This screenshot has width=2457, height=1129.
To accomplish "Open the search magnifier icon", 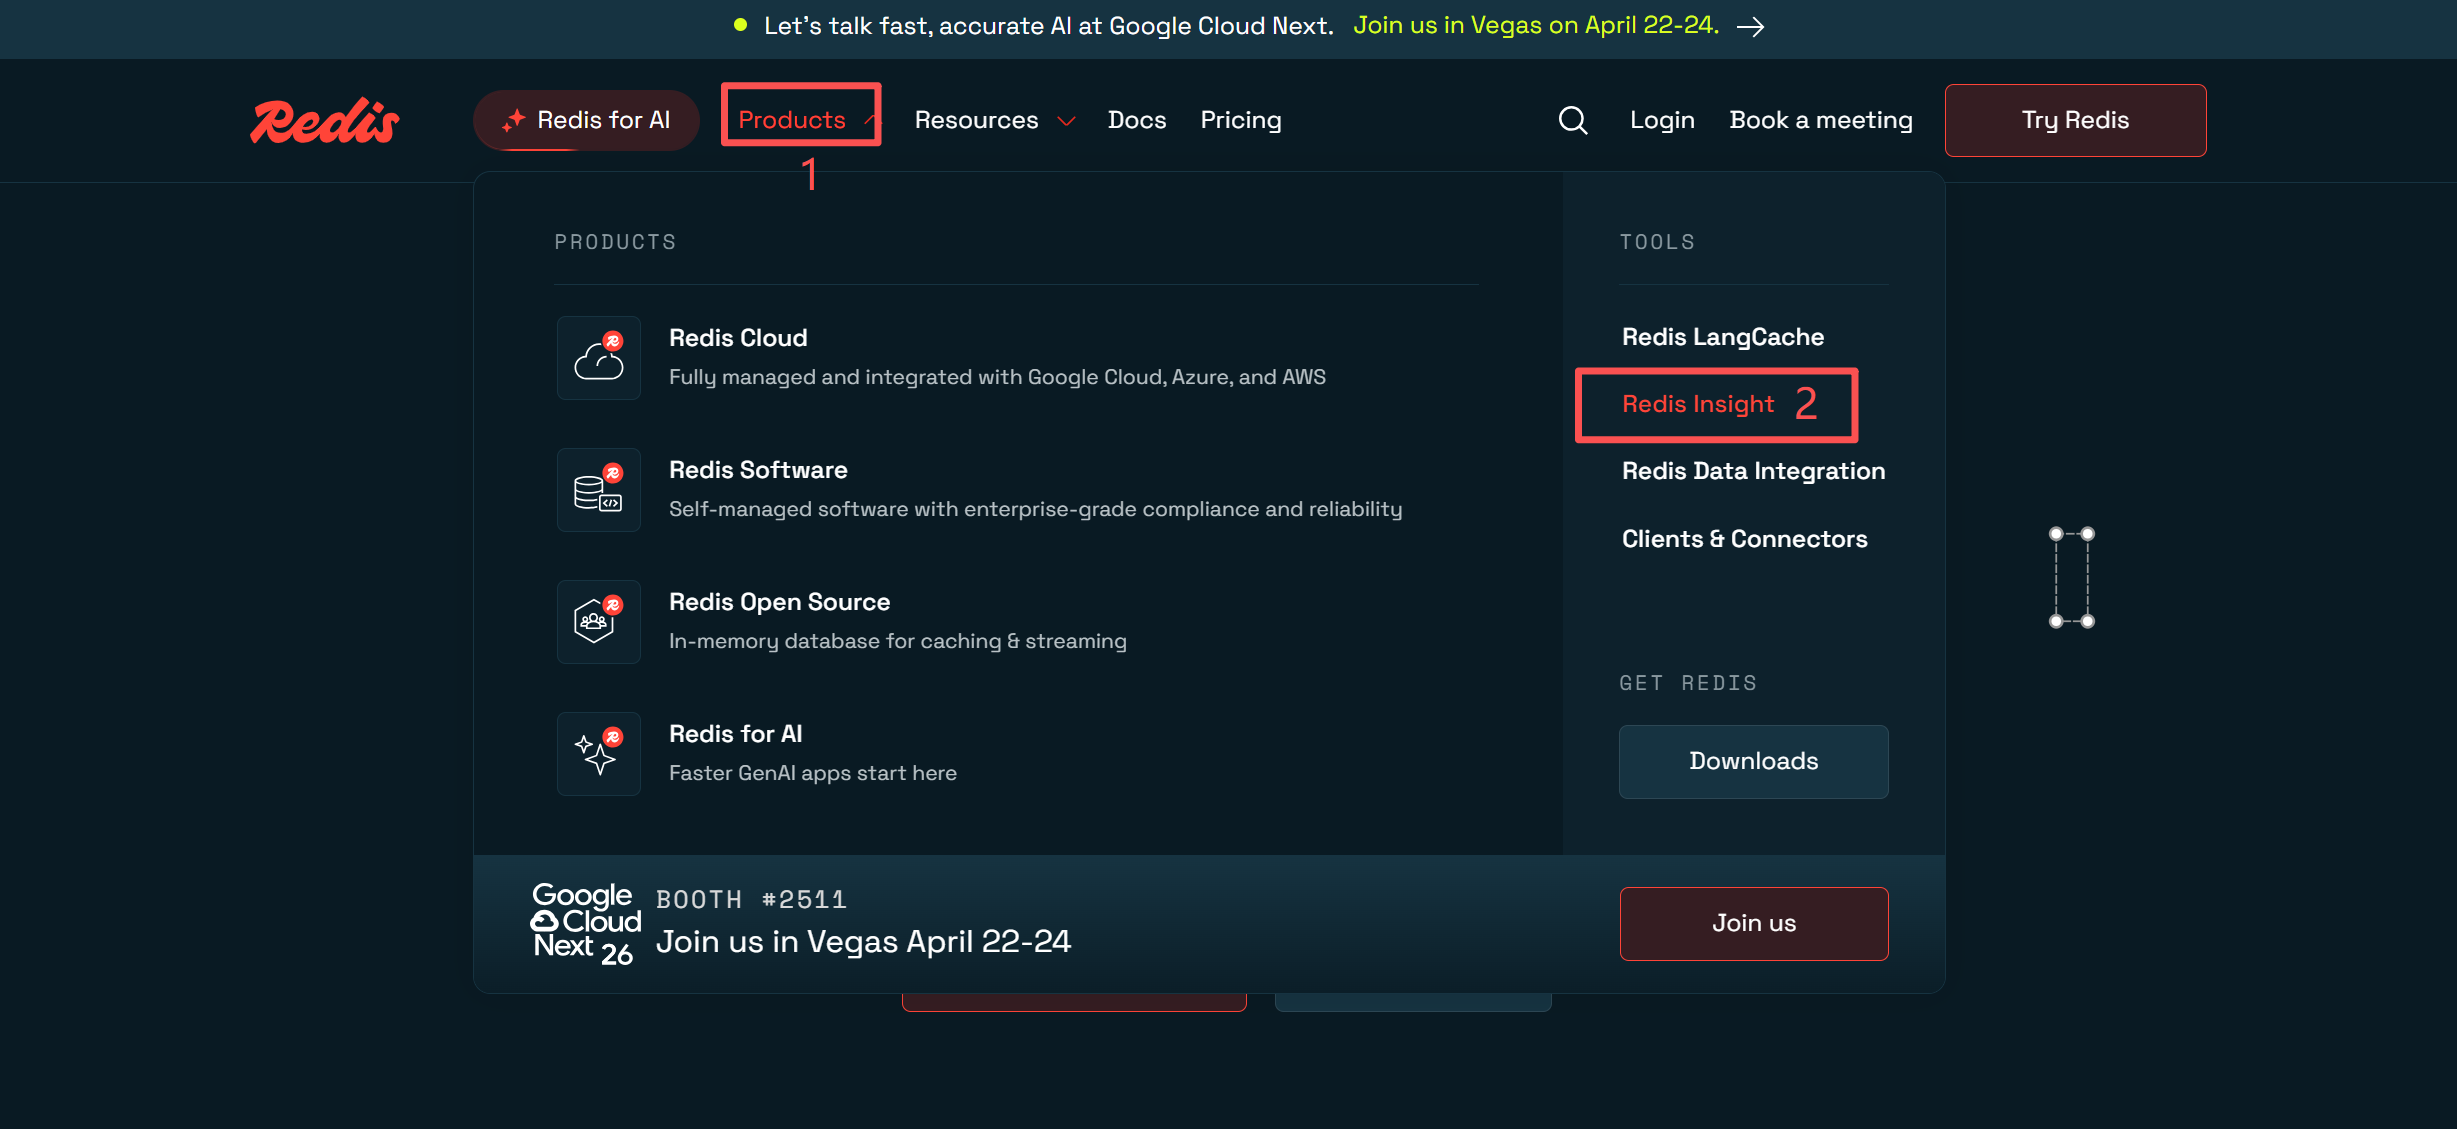I will [x=1572, y=120].
